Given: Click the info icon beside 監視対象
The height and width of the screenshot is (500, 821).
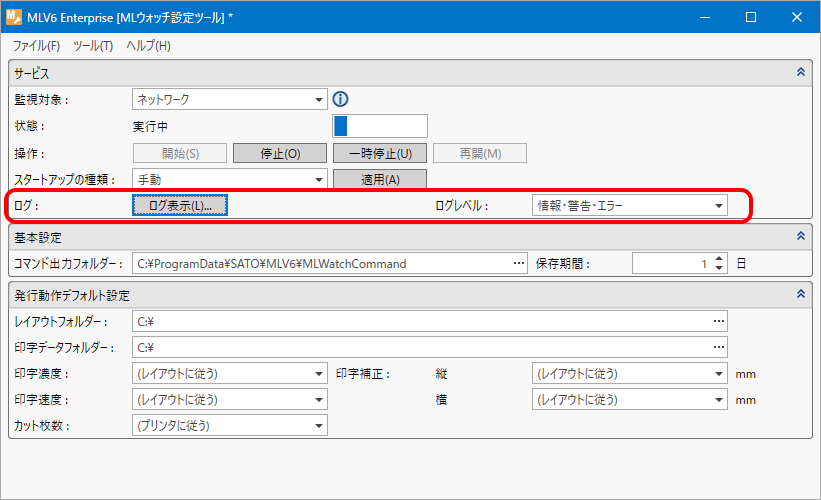Looking at the screenshot, I should [340, 99].
